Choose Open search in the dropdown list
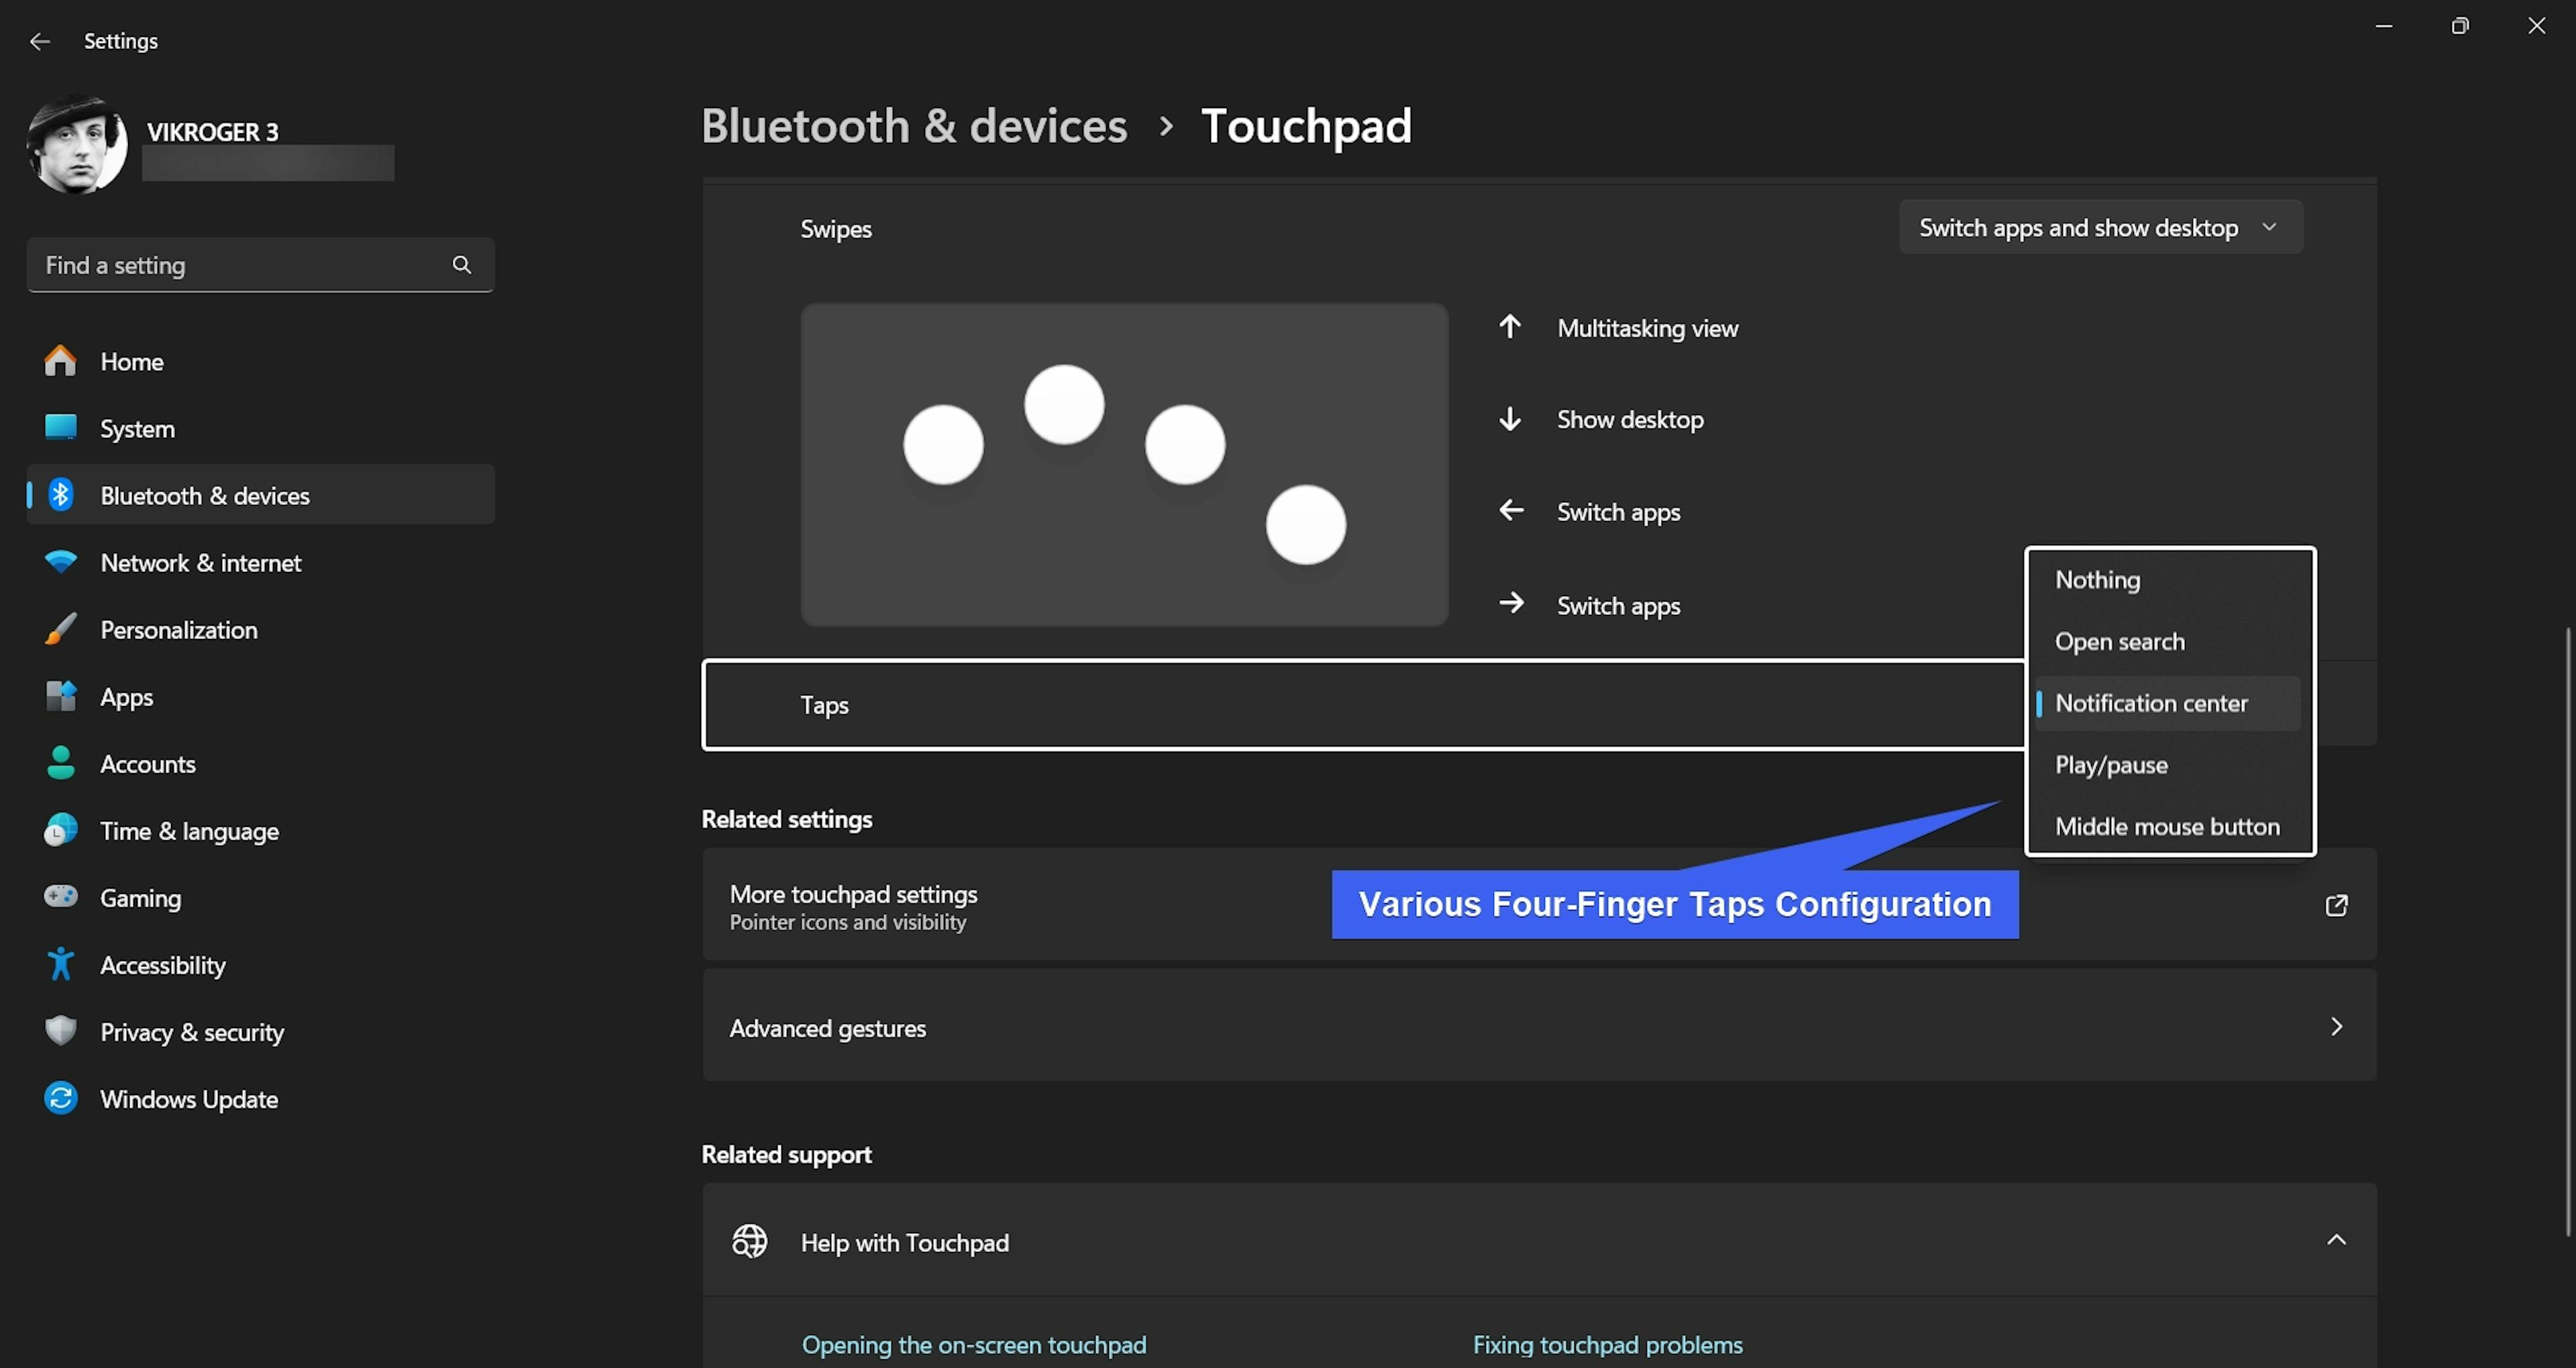The height and width of the screenshot is (1368, 2576). pos(2119,642)
